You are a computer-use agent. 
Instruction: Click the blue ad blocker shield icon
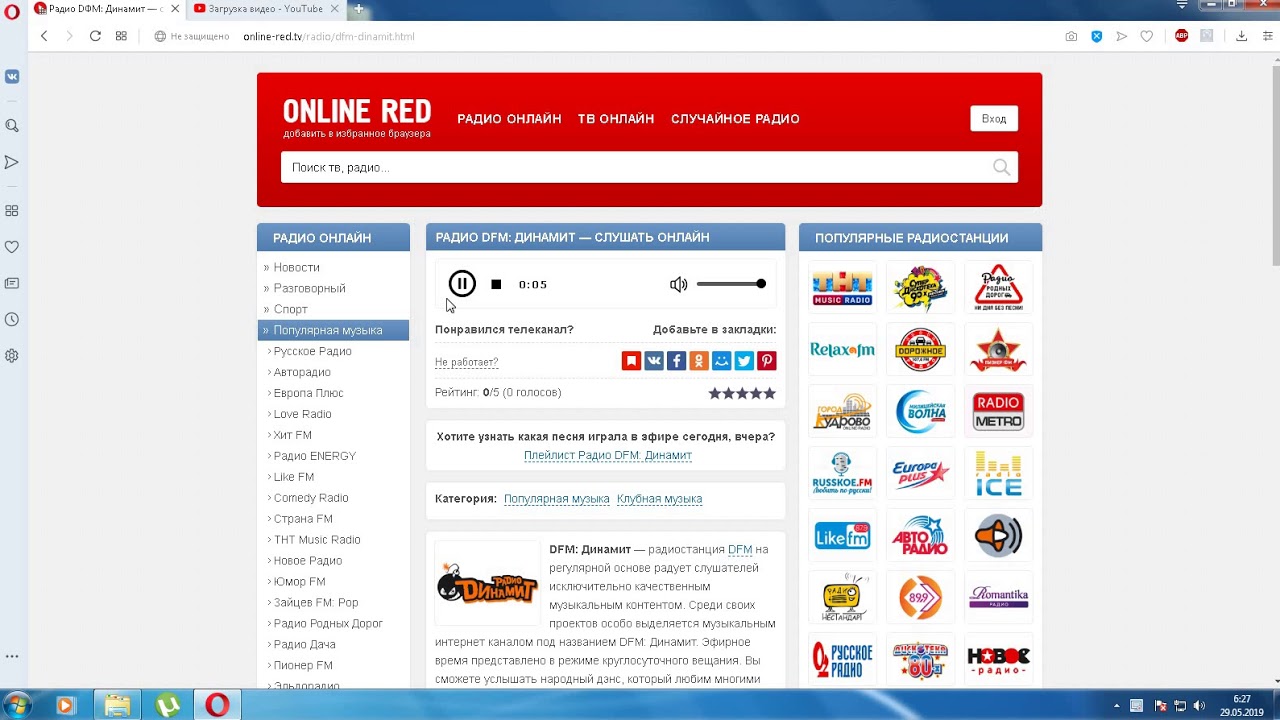[1096, 36]
